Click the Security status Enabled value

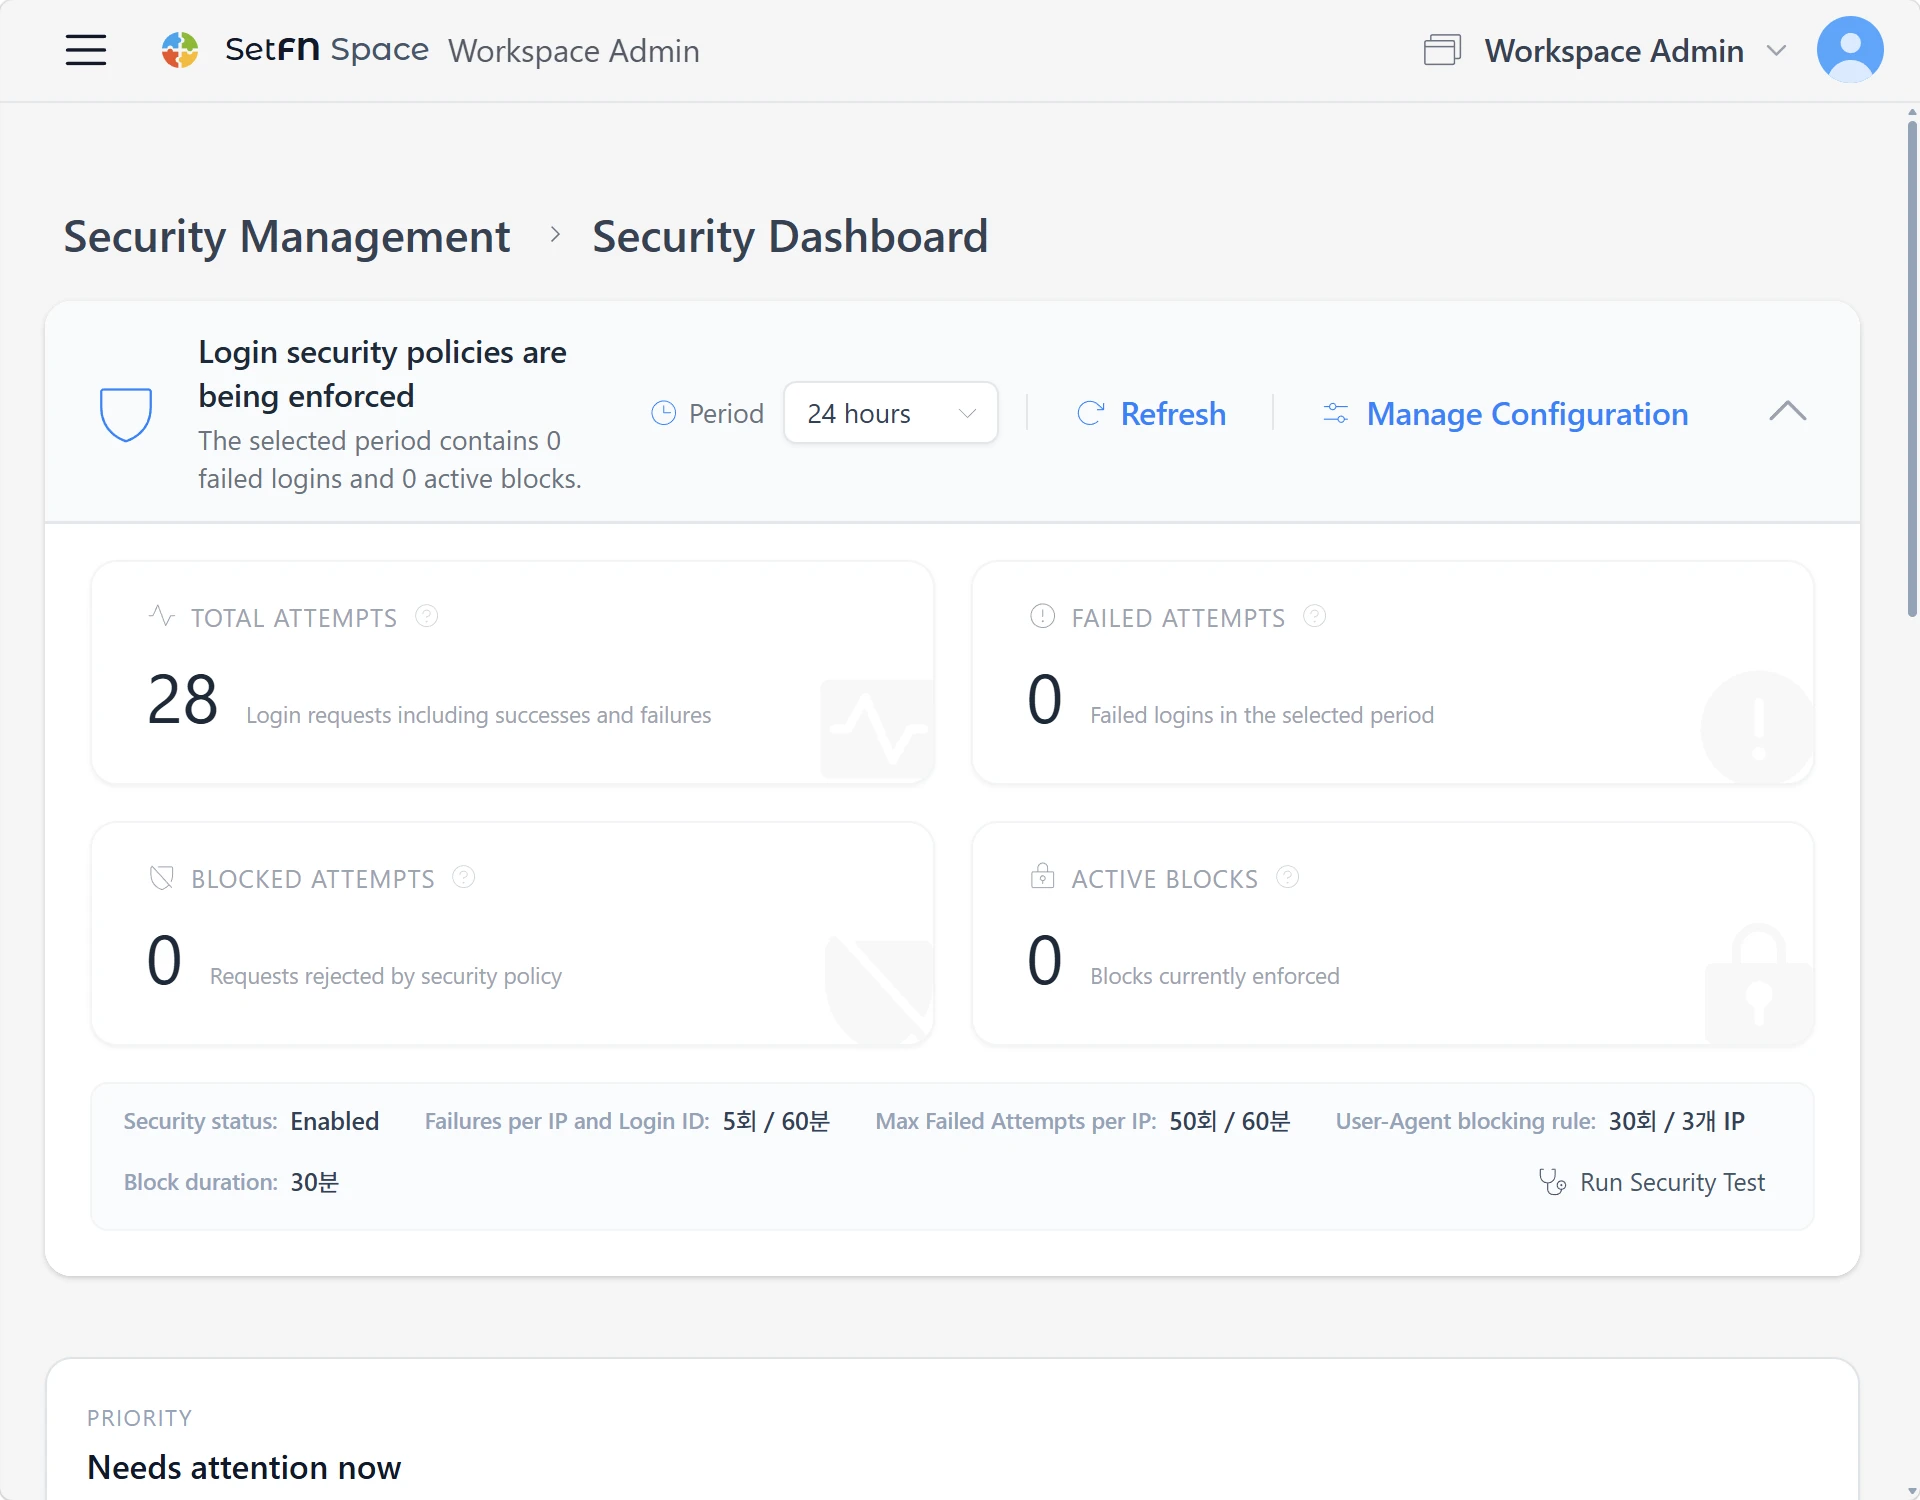(335, 1121)
